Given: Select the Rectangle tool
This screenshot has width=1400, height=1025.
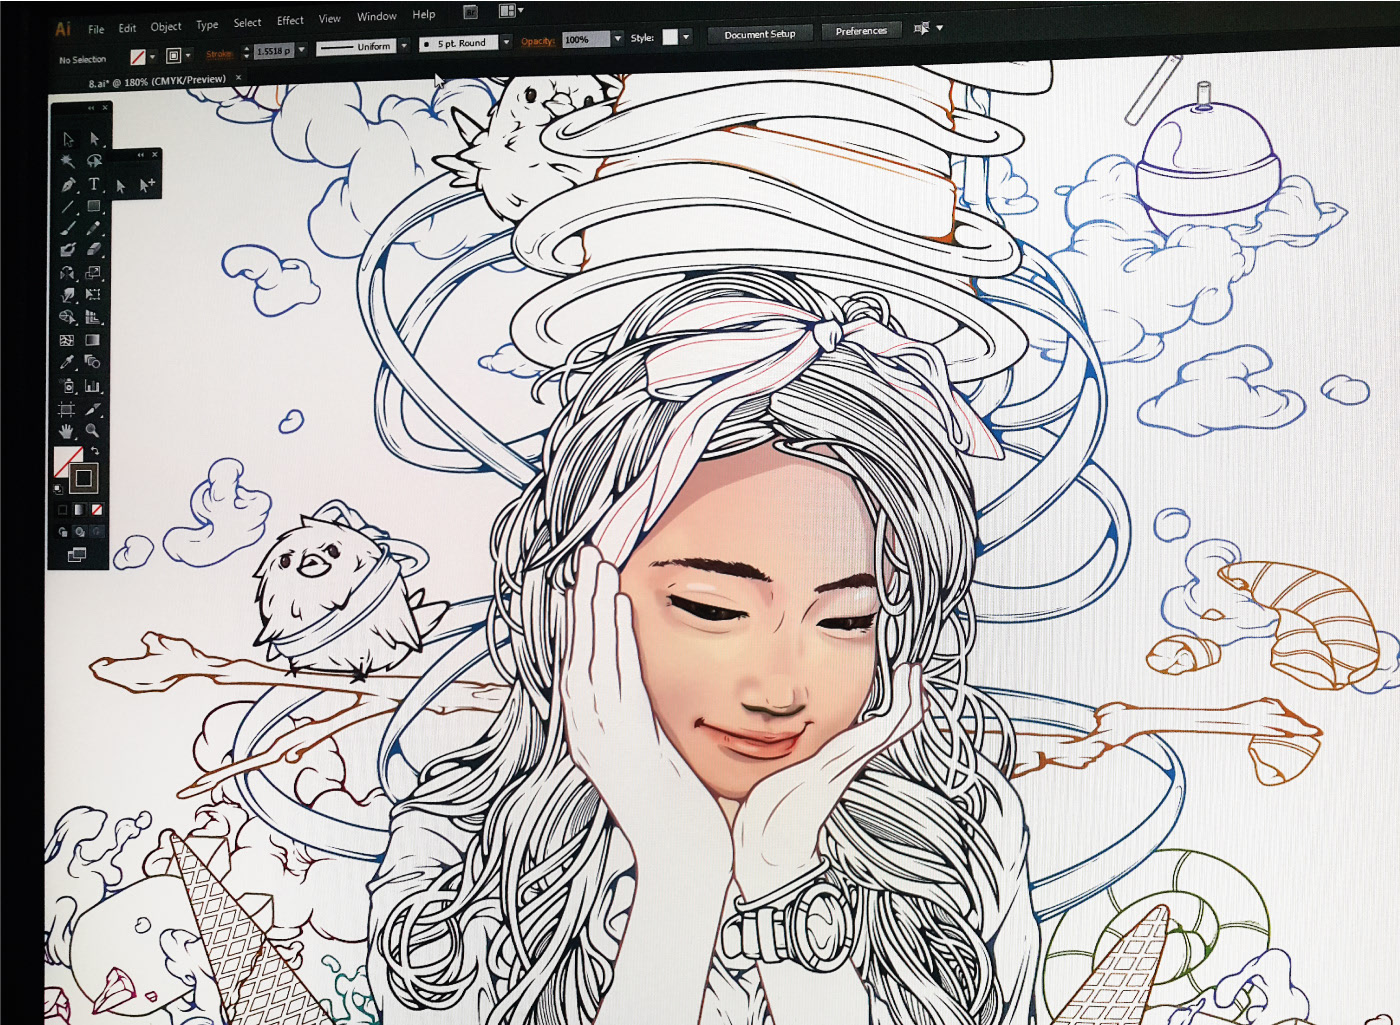Looking at the screenshot, I should coord(94,206).
